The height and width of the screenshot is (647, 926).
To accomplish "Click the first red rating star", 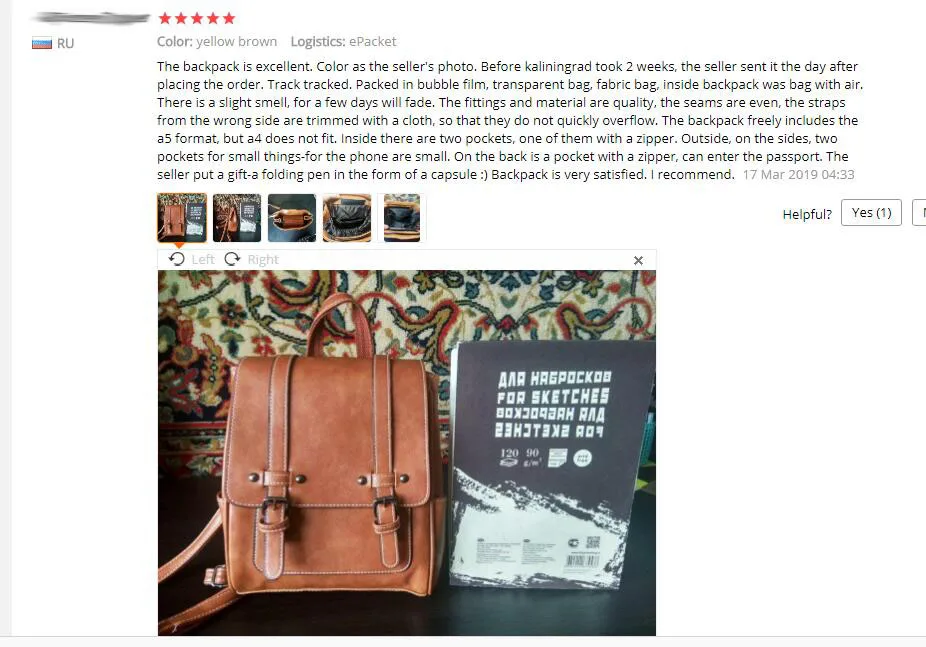I will [x=165, y=18].
